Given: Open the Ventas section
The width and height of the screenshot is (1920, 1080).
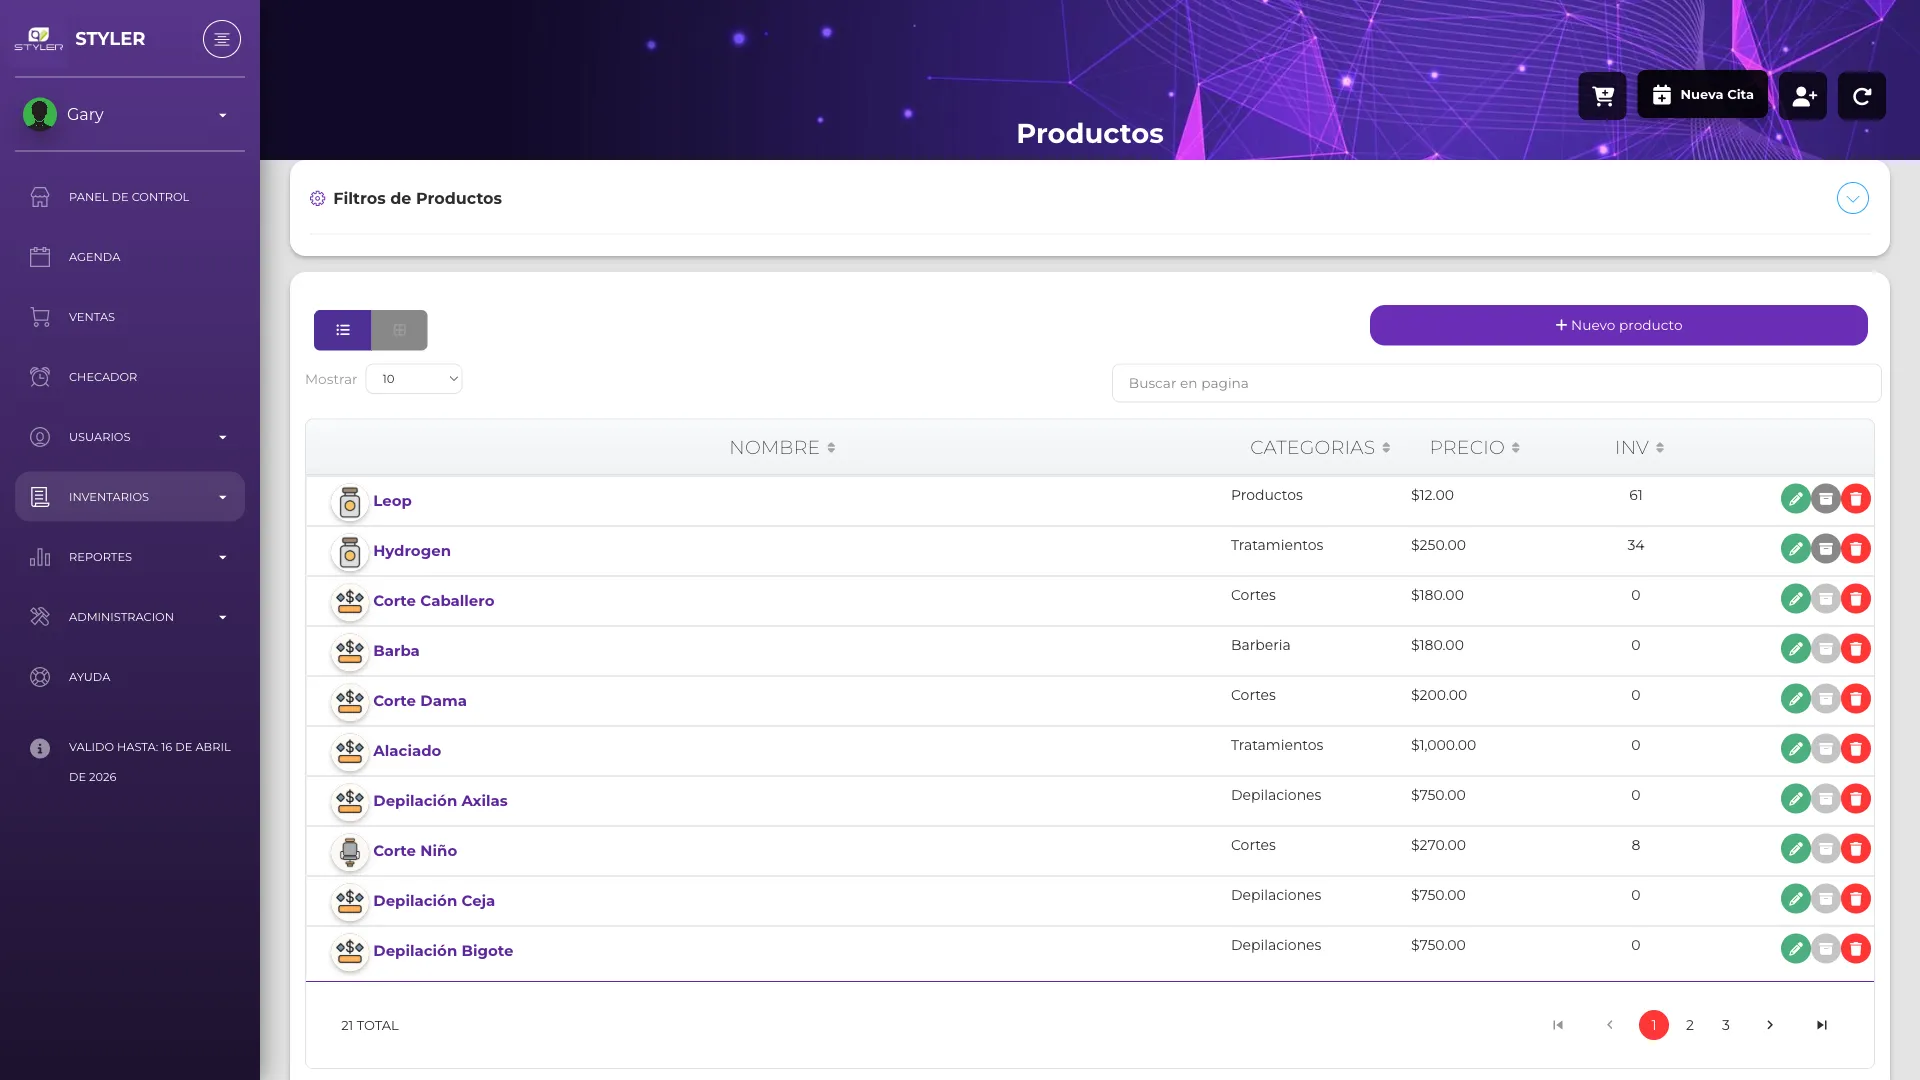Looking at the screenshot, I should [x=130, y=317].
